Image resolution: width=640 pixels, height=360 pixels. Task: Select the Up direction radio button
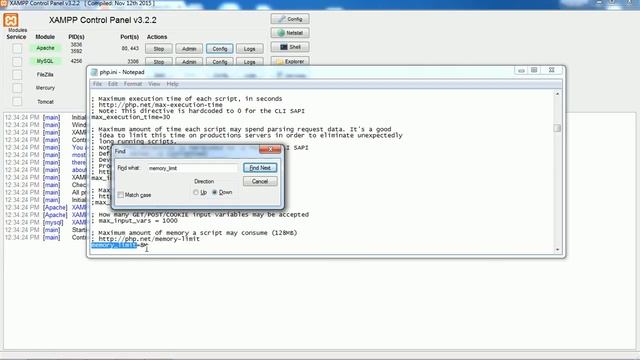click(x=196, y=192)
